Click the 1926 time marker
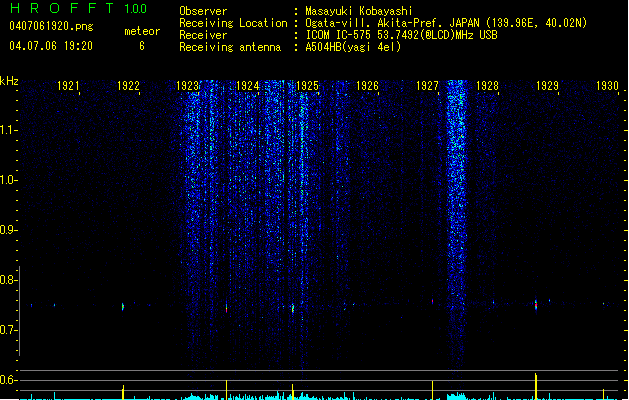 [367, 86]
